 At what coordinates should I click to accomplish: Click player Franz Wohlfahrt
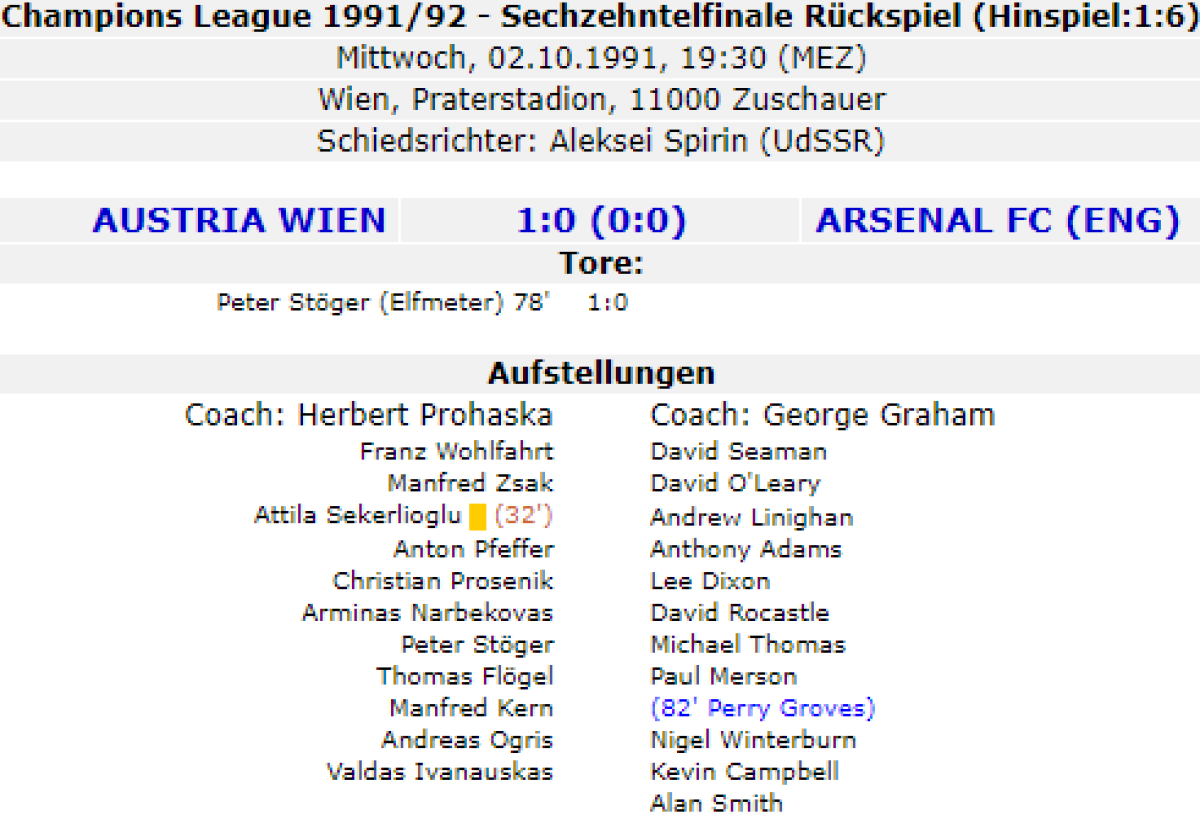pos(456,452)
